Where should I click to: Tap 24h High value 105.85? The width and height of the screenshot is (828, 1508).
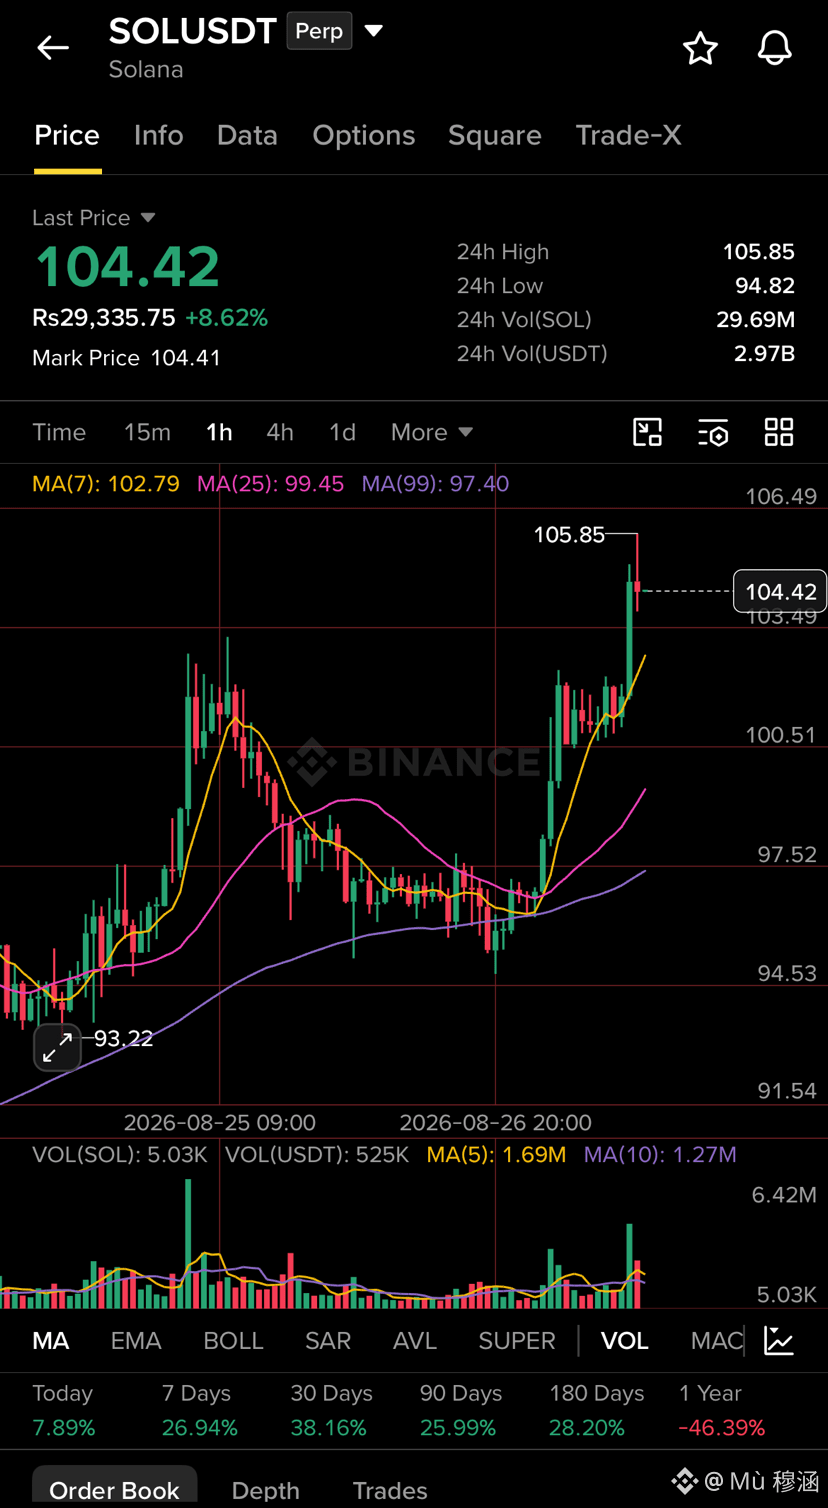click(759, 252)
